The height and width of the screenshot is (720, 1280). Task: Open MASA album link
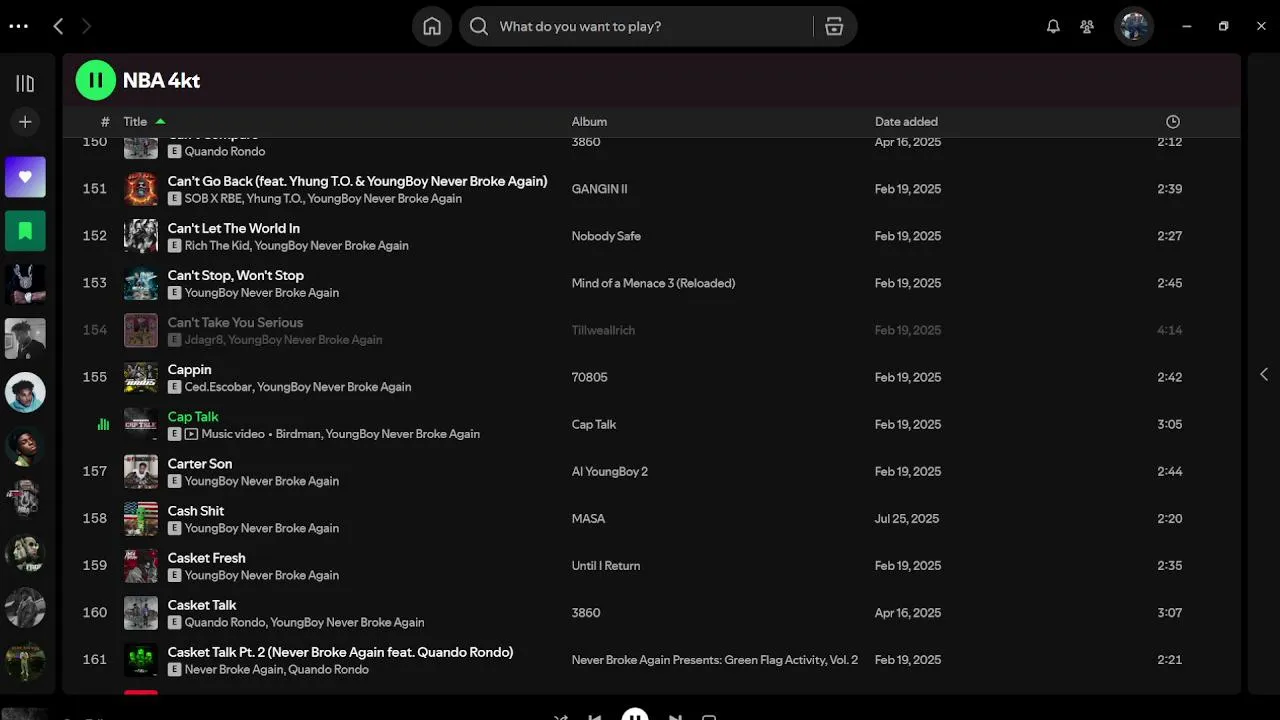(x=588, y=518)
